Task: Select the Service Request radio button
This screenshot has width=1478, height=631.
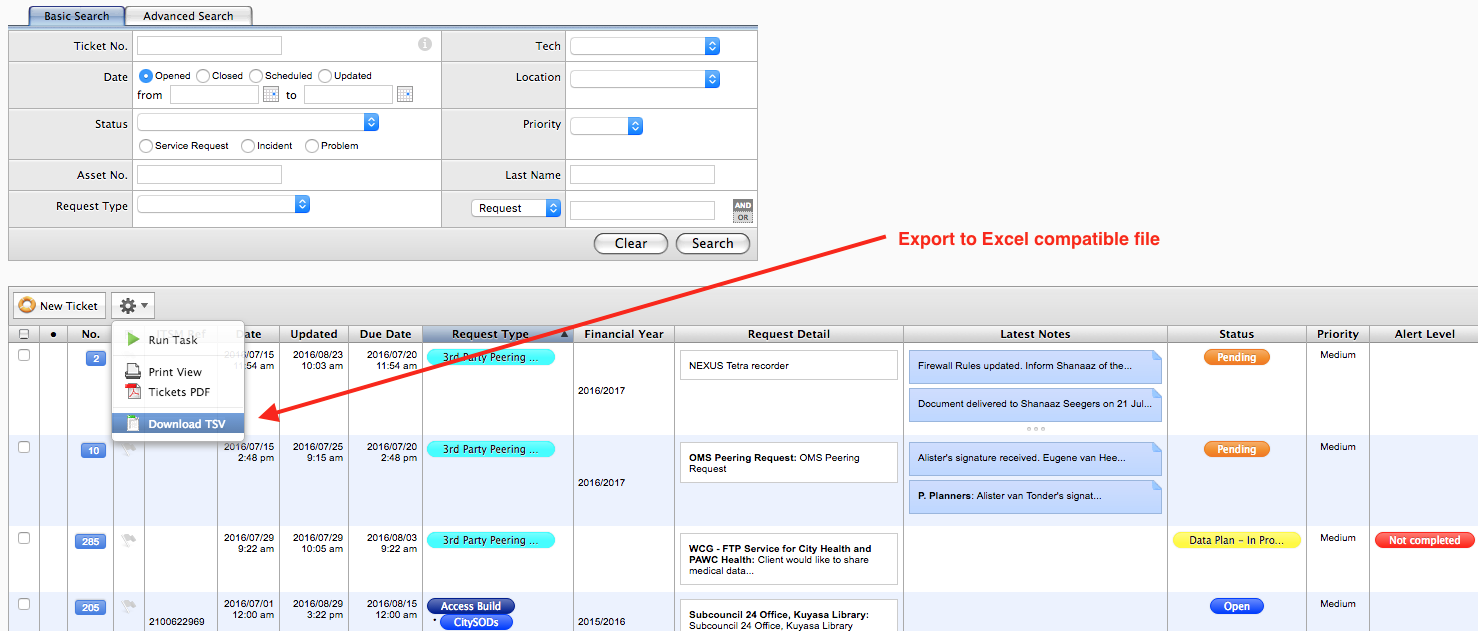Action: [146, 146]
